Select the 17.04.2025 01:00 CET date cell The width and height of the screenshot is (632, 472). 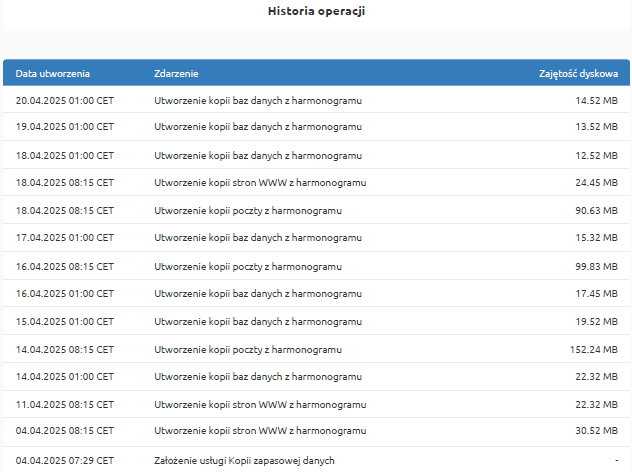(x=65, y=238)
